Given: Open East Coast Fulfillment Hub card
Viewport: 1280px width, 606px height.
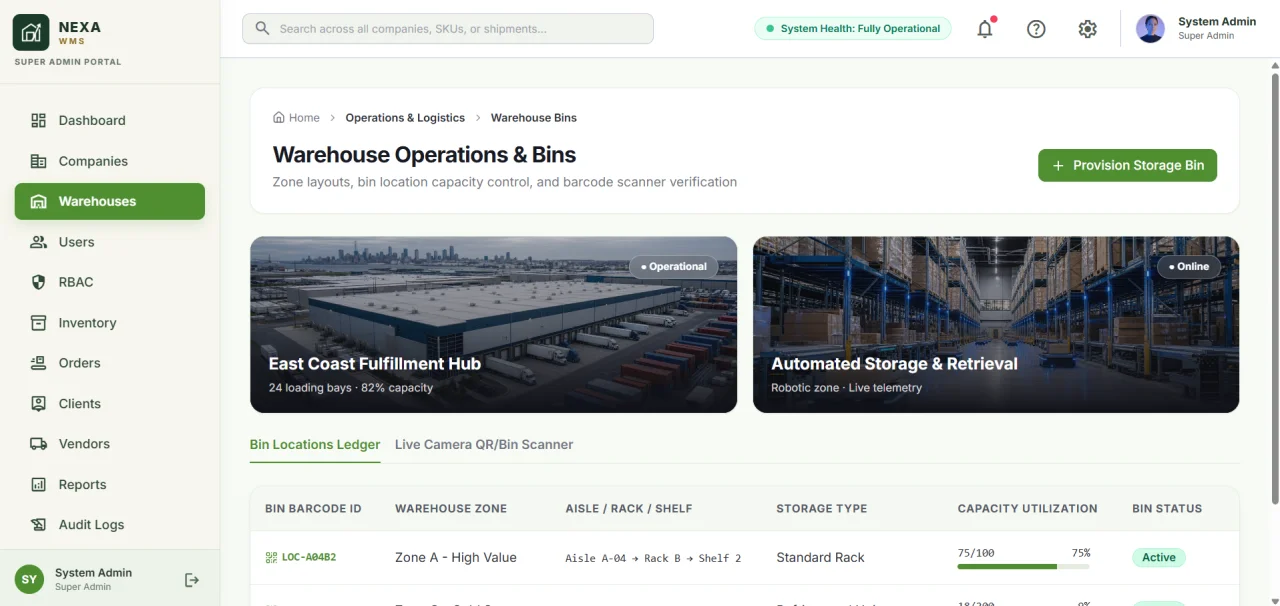Looking at the screenshot, I should (494, 325).
